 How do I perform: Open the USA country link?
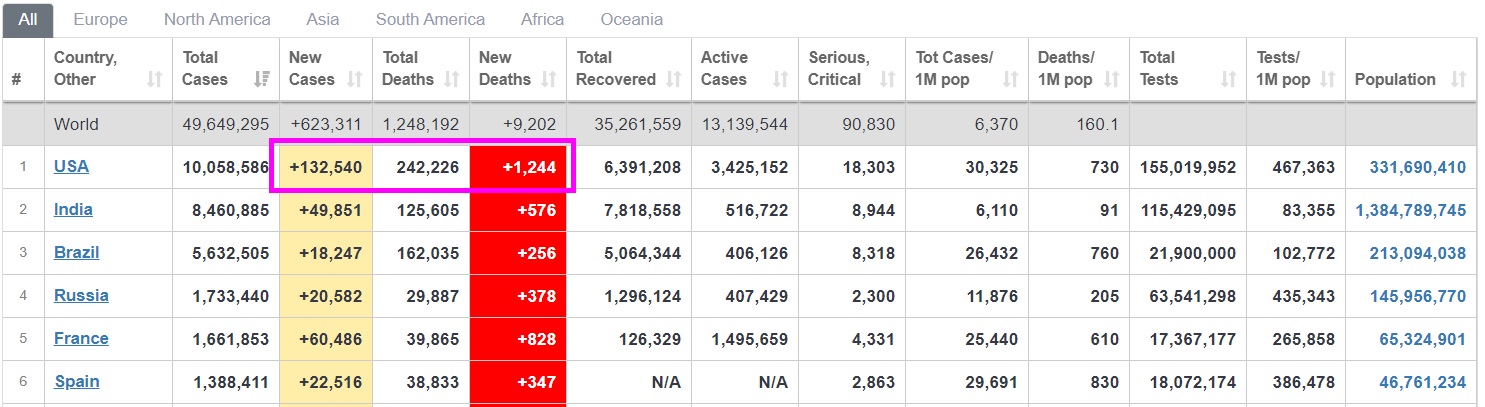(71, 166)
